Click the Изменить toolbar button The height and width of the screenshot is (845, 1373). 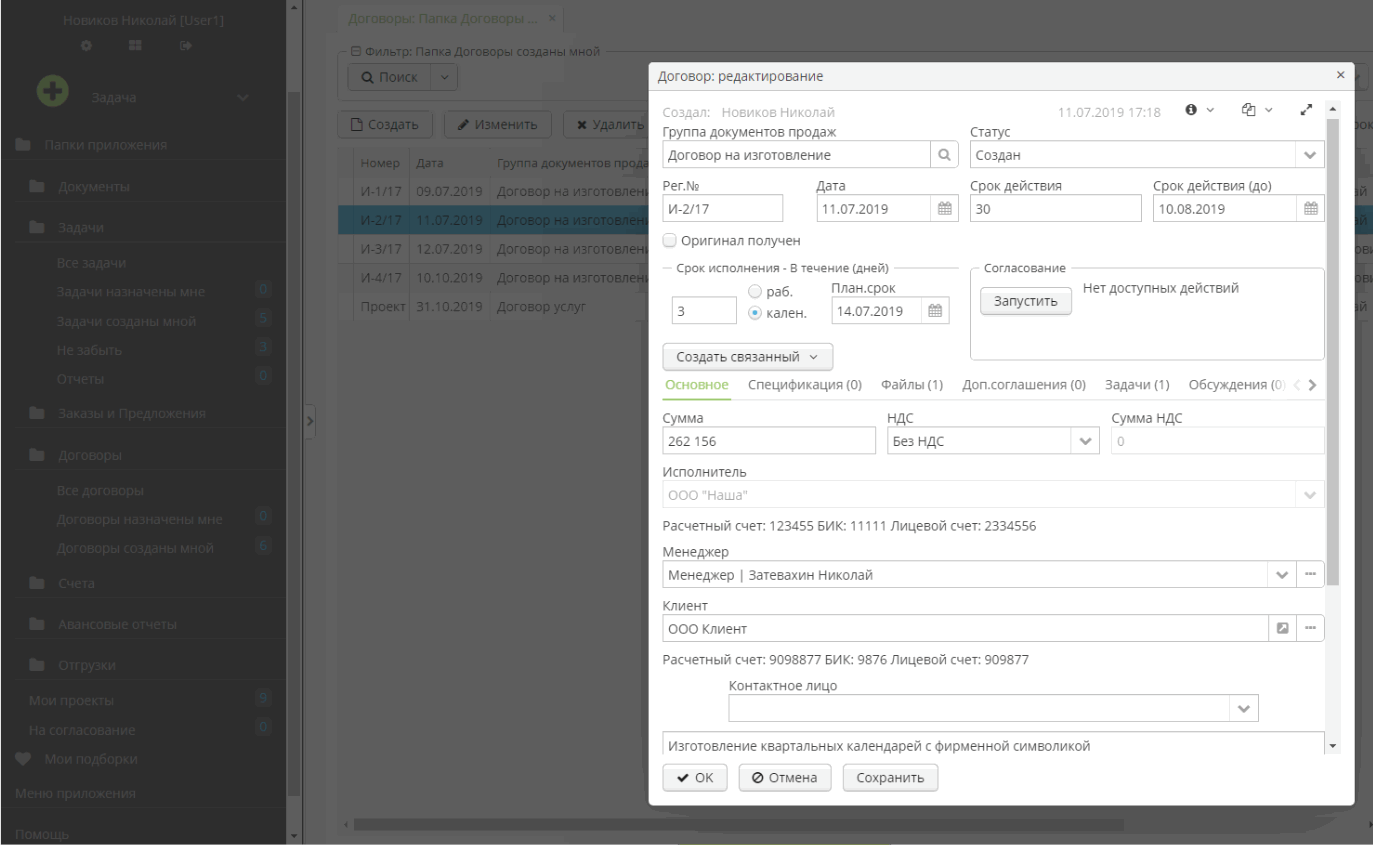tap(497, 125)
